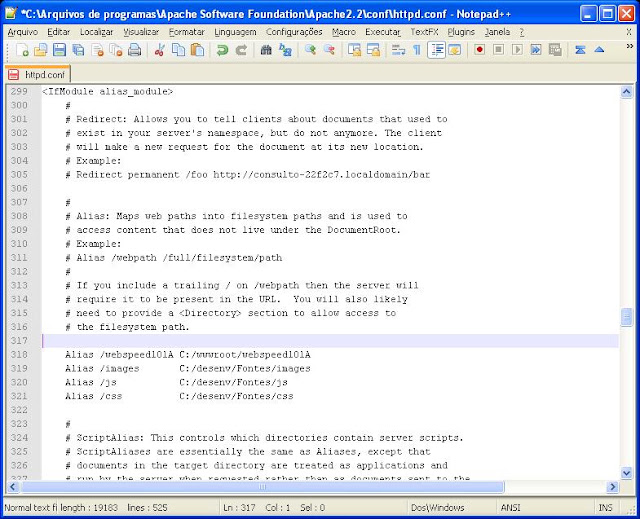This screenshot has width=640, height=519.
Task: Select the httpd.conf document tab
Action: click(38, 74)
